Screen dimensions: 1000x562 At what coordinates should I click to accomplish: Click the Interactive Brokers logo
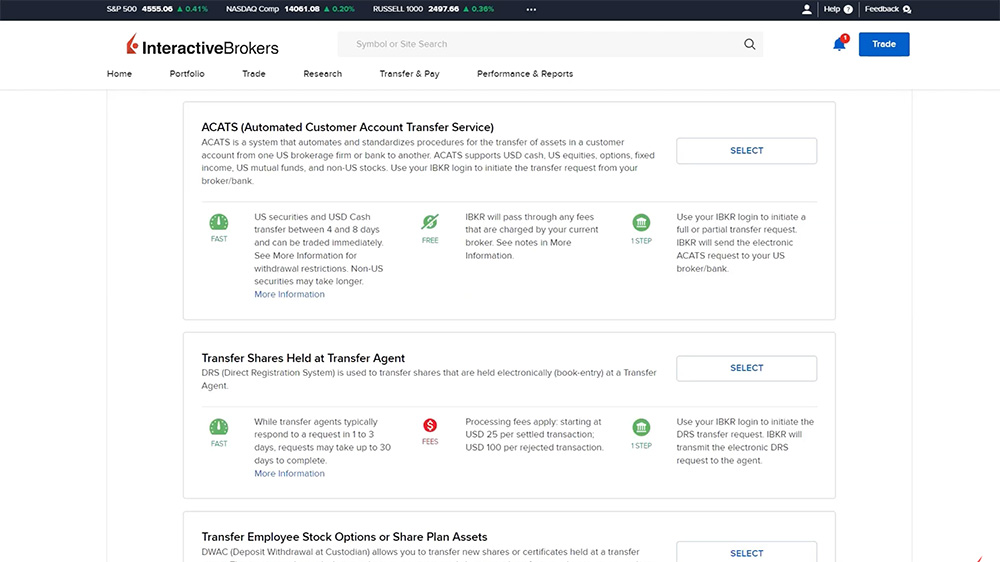tap(203, 46)
